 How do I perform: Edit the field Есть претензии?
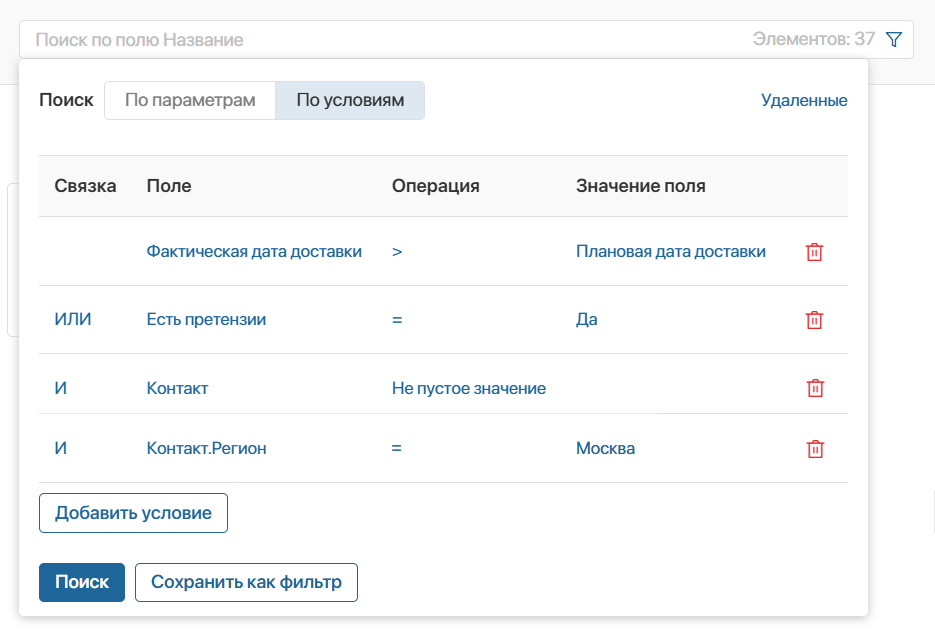coord(206,320)
